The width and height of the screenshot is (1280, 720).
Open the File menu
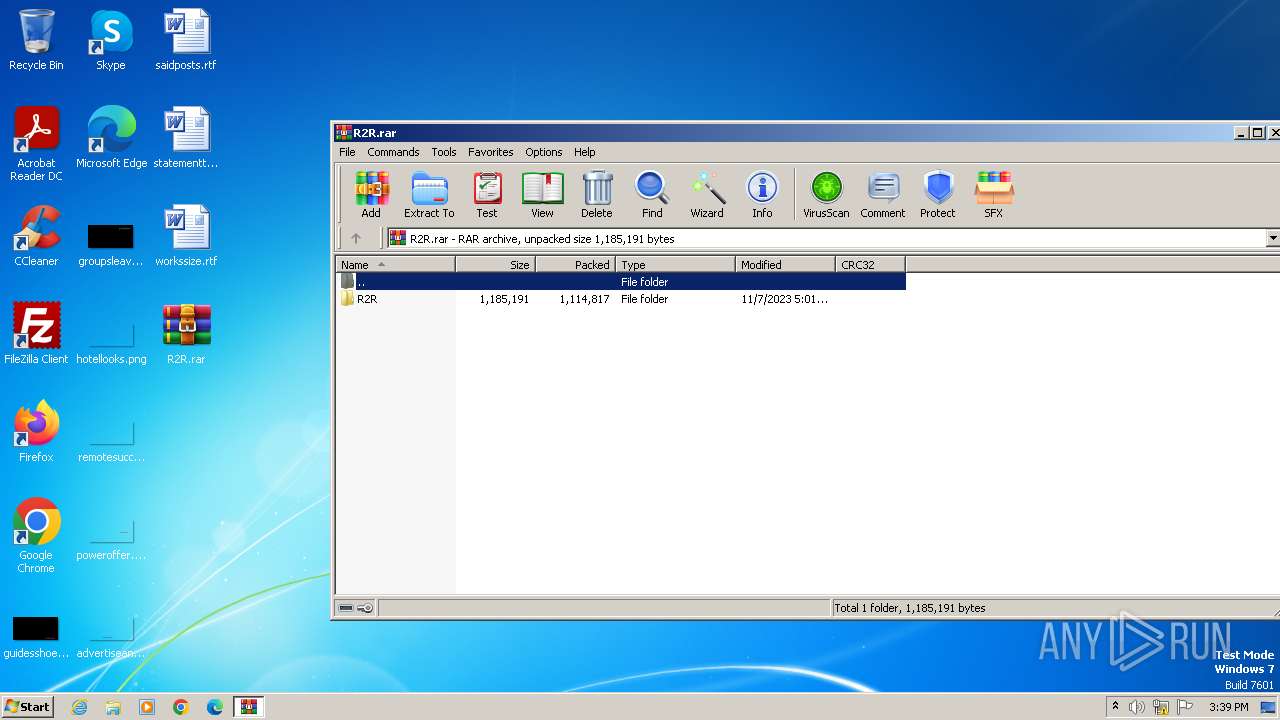coord(347,152)
